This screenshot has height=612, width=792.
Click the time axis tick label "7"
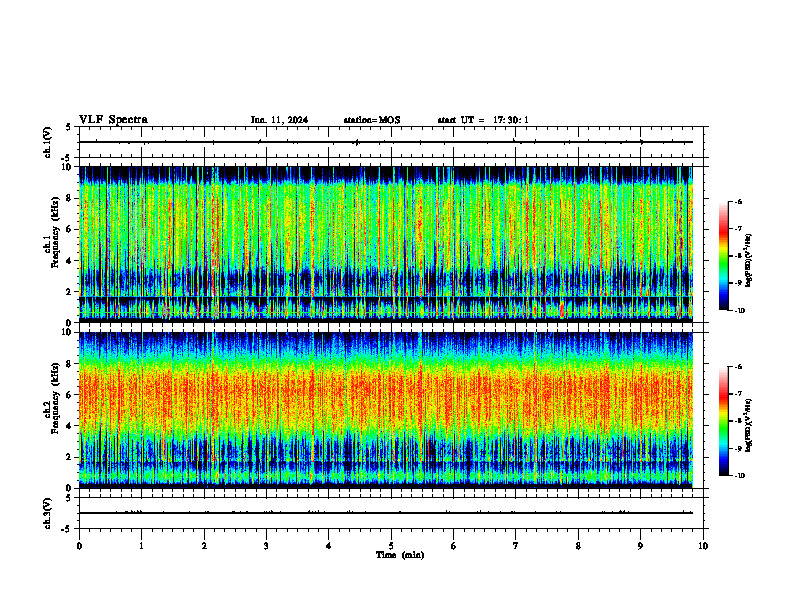516,546
